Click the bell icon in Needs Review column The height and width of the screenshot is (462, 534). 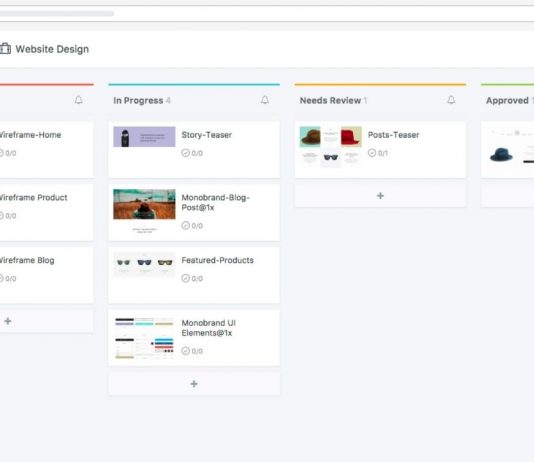[451, 100]
